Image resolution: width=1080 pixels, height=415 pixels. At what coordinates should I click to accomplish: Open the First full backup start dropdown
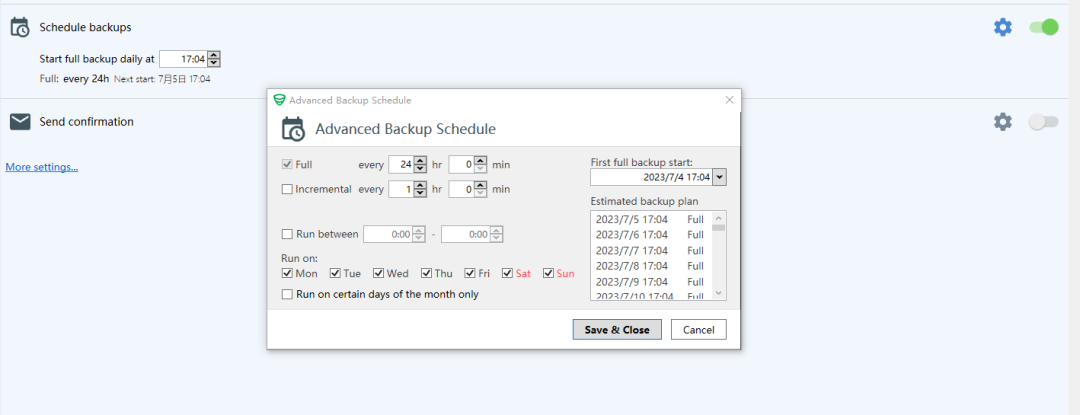[x=719, y=177]
